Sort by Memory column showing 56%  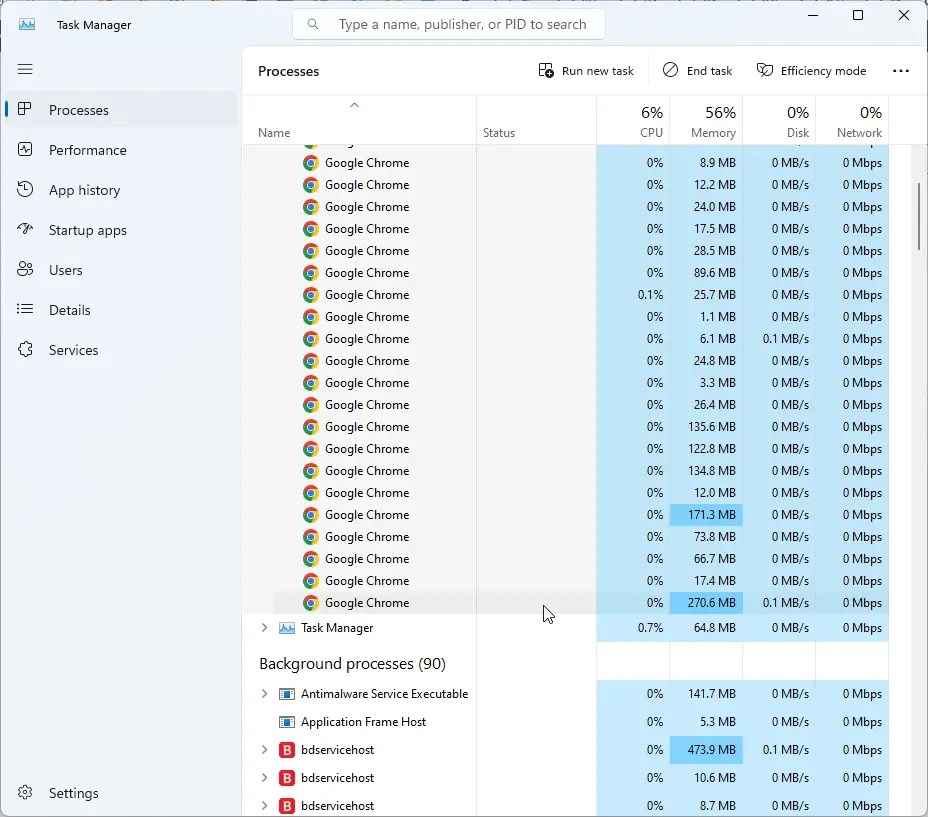706,121
